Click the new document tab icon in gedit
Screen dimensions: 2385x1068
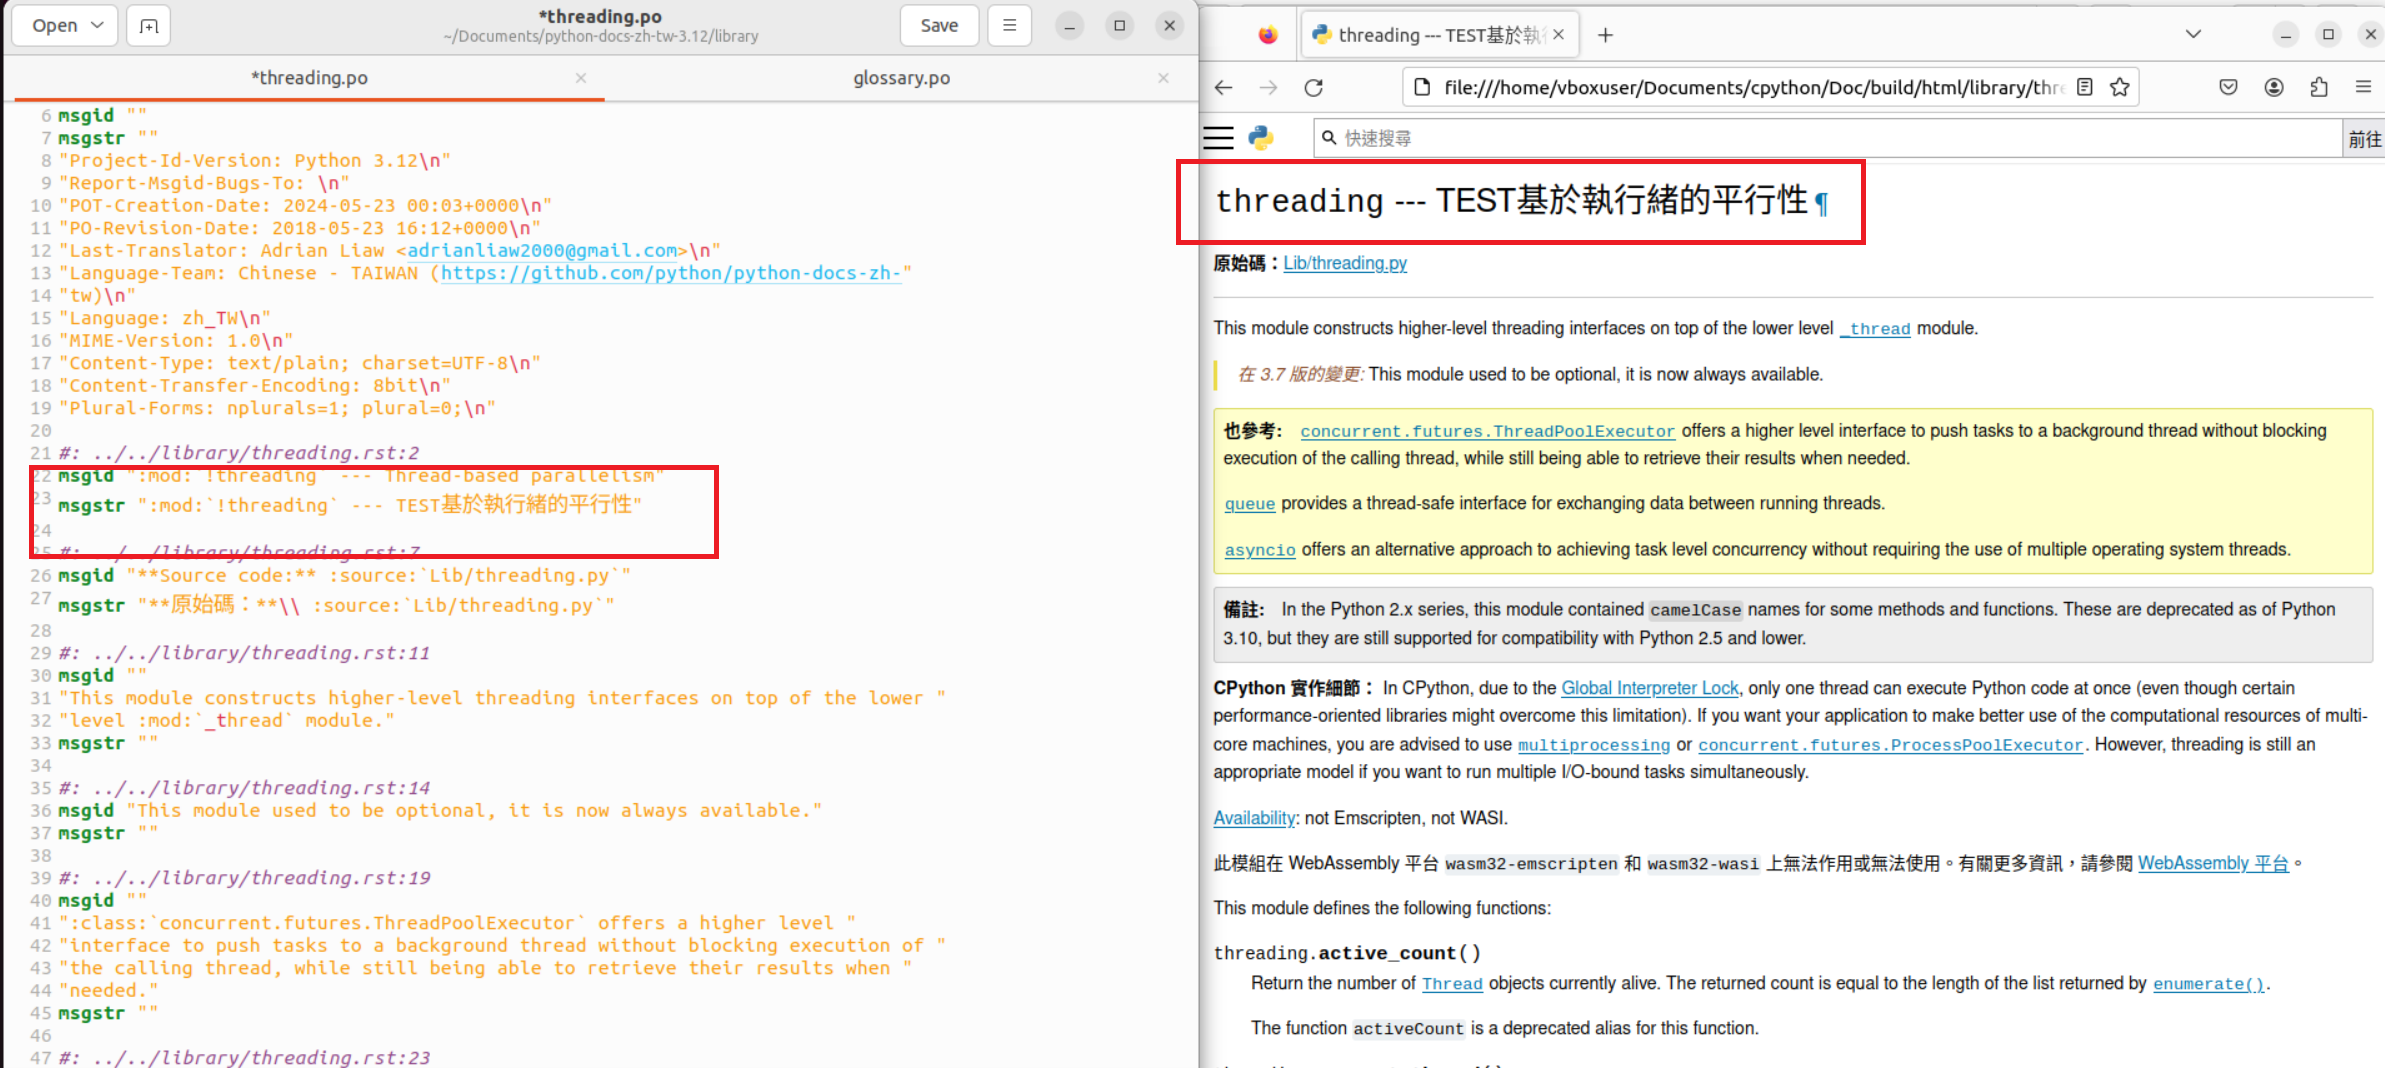pyautogui.click(x=149, y=26)
